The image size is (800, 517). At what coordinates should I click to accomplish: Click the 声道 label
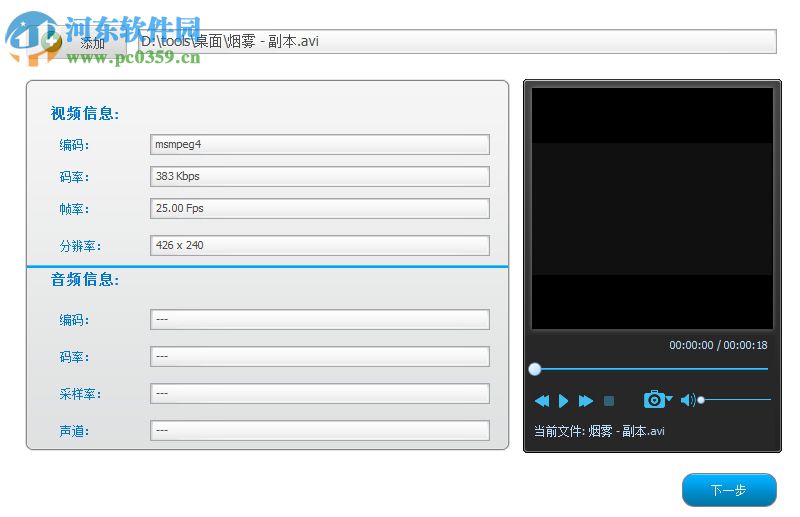click(x=74, y=431)
